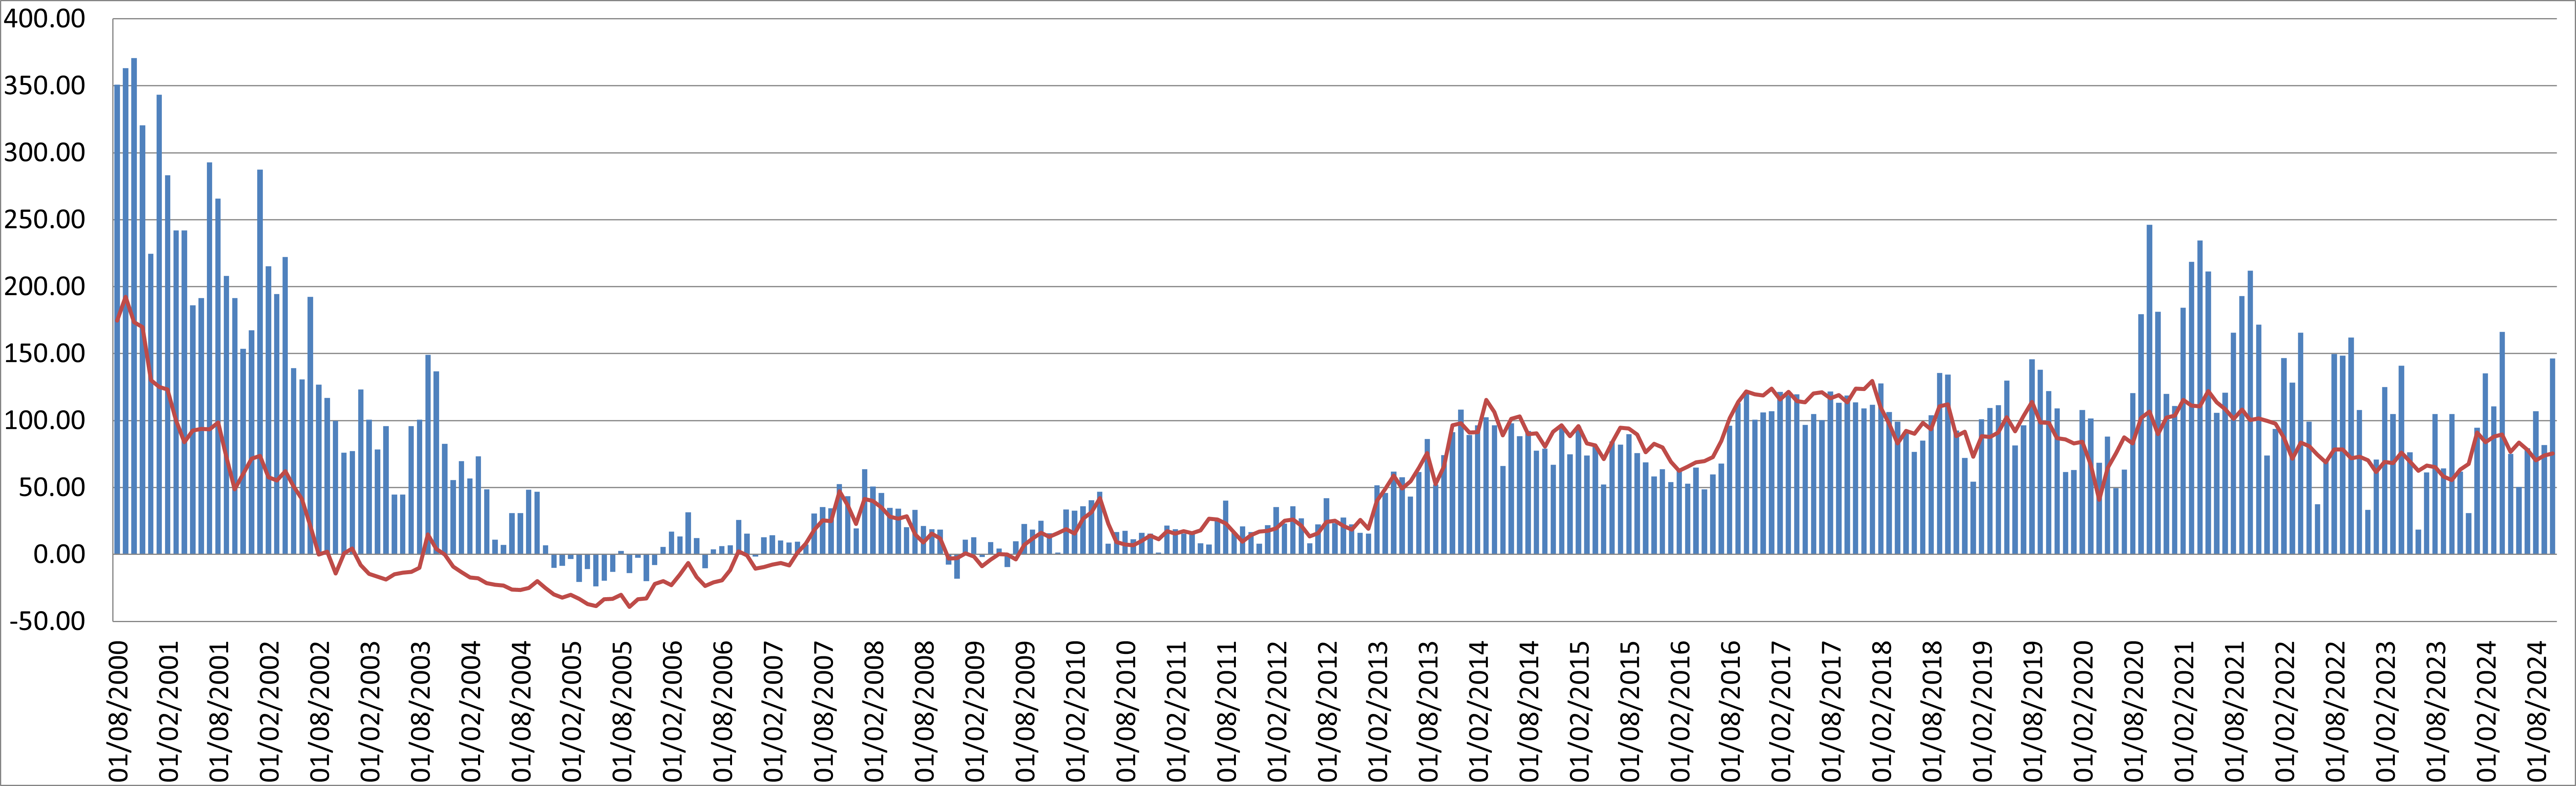Select the 01/02/2005 date label
The height and width of the screenshot is (786, 2576).
pos(572,712)
